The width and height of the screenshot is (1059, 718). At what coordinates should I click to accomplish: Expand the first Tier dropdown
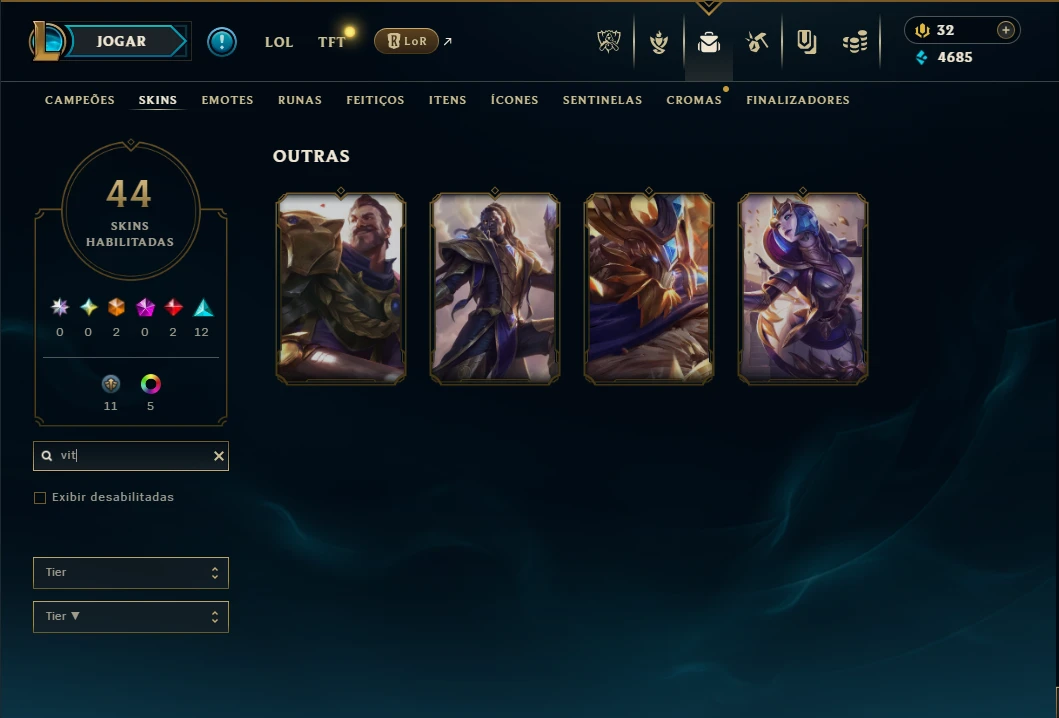(x=131, y=573)
